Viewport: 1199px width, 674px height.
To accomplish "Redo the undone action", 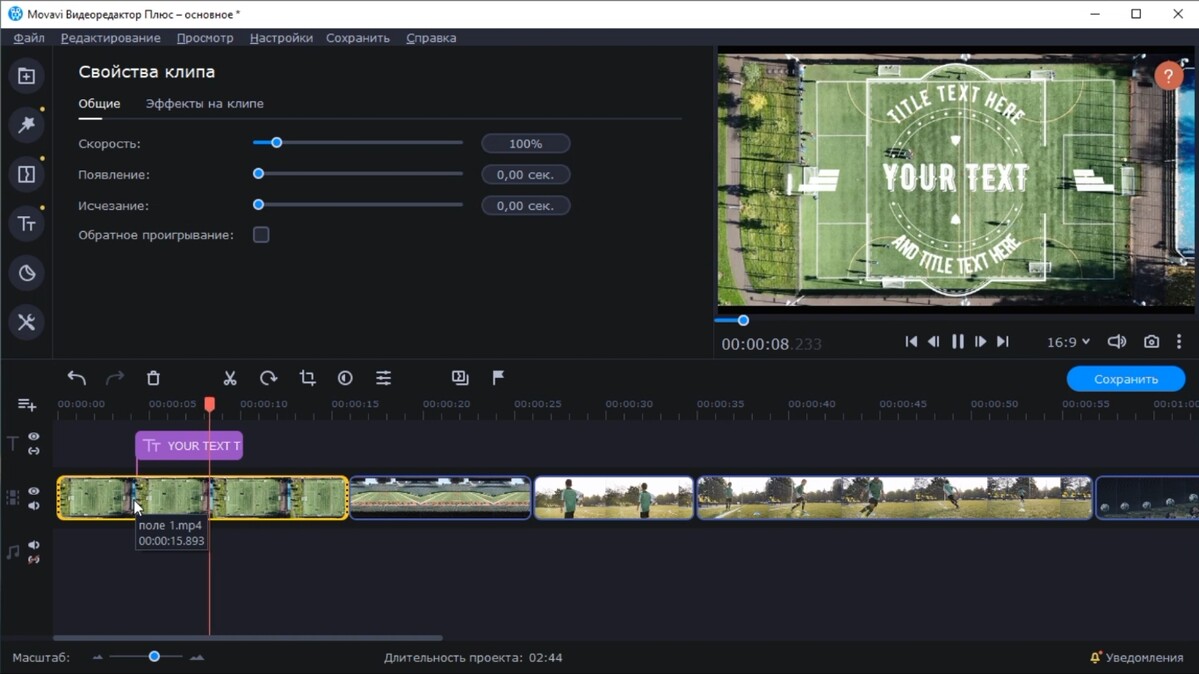I will 115,378.
